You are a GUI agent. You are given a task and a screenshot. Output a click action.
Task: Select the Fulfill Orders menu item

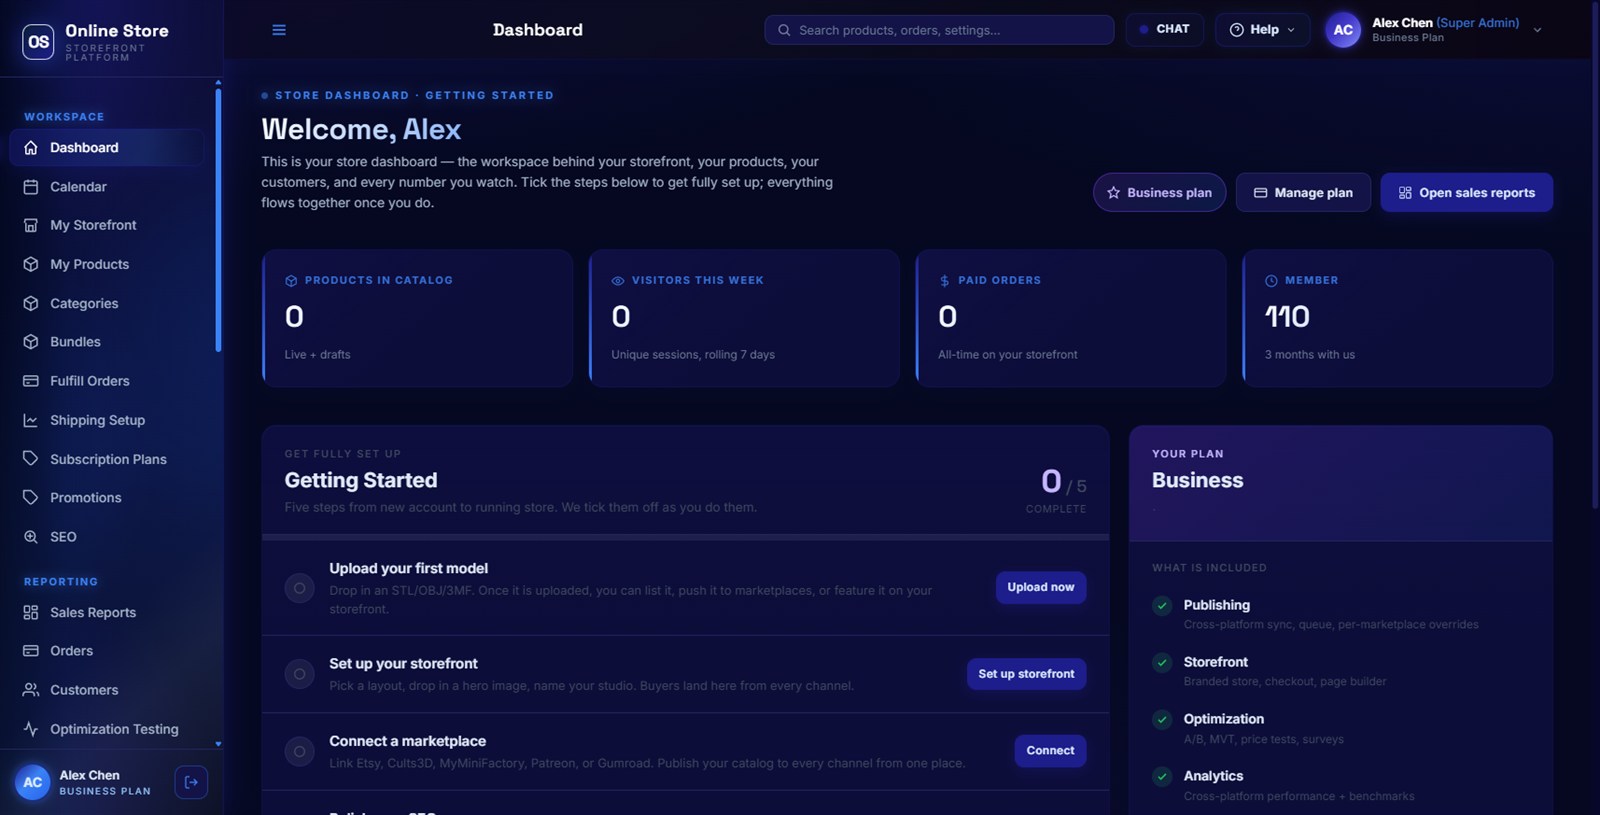[x=107, y=381]
